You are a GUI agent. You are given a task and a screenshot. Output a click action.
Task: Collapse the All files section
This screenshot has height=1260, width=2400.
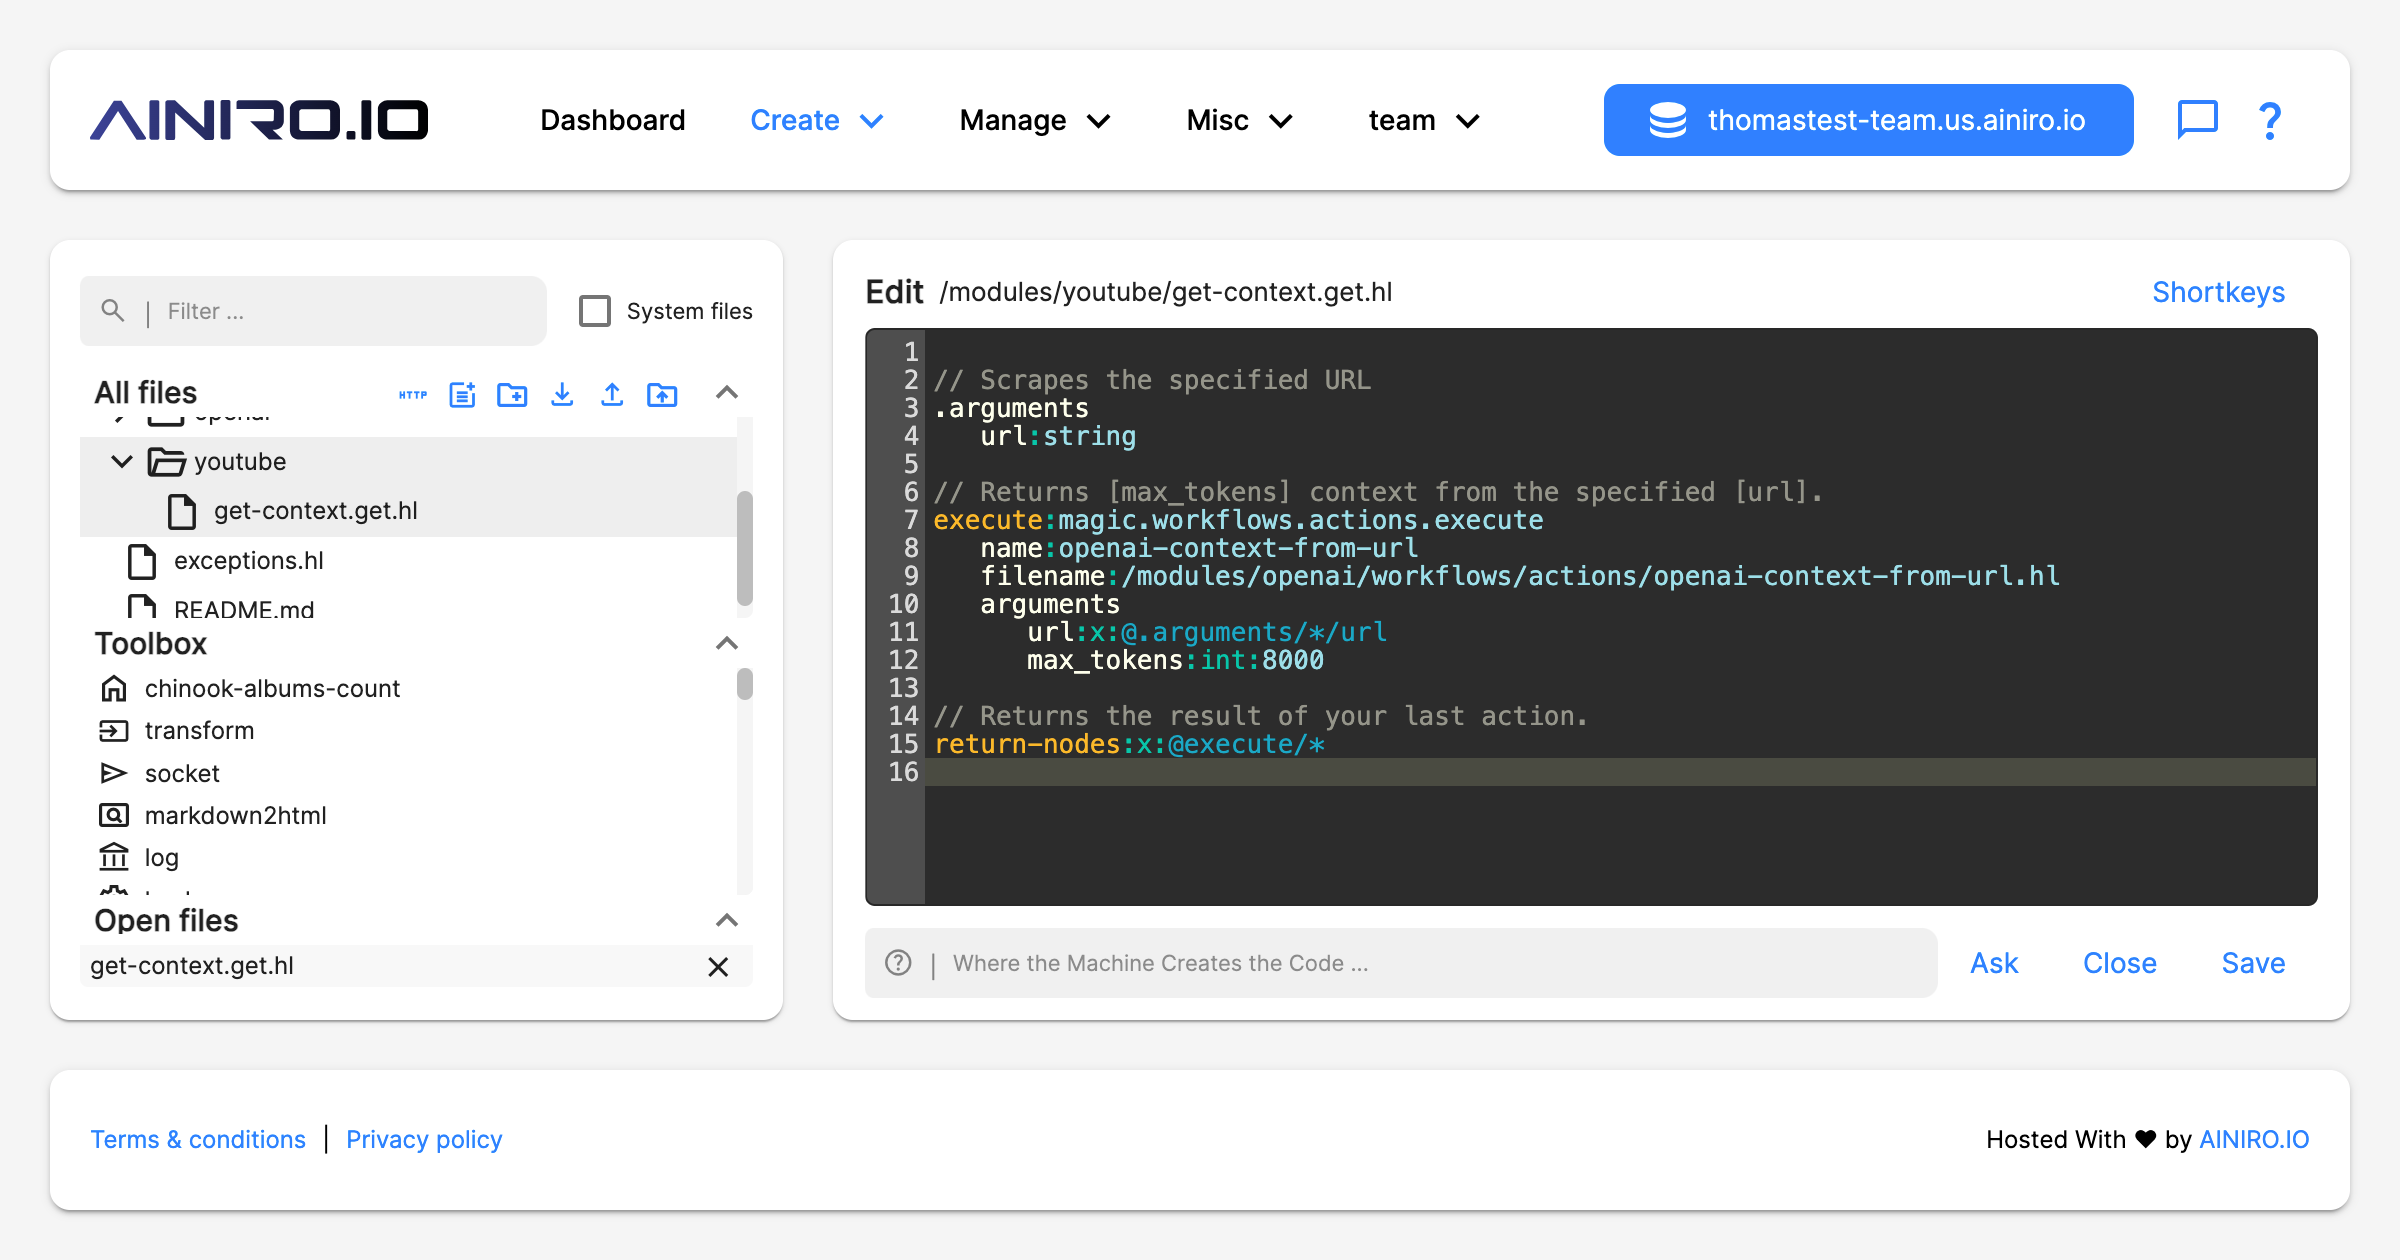click(x=727, y=393)
